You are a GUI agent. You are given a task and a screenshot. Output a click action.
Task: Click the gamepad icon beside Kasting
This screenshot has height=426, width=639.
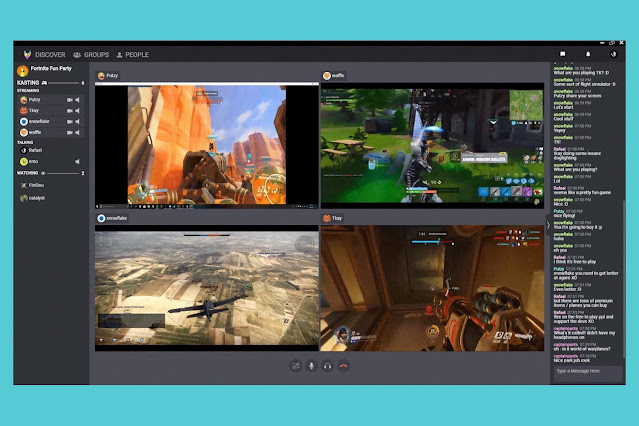(x=44, y=83)
